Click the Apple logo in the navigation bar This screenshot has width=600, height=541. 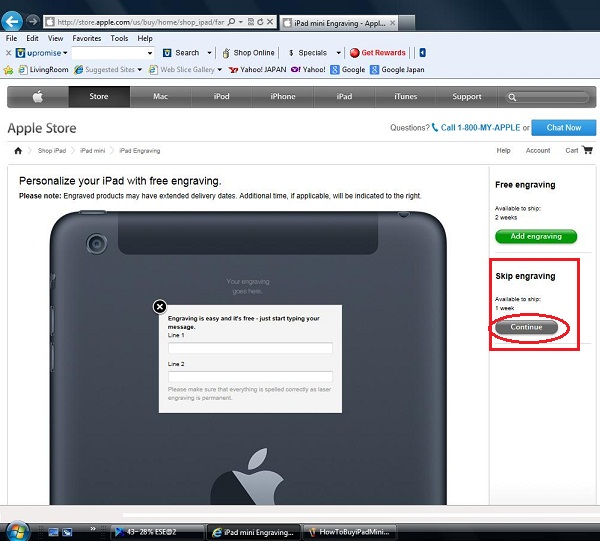[38, 96]
